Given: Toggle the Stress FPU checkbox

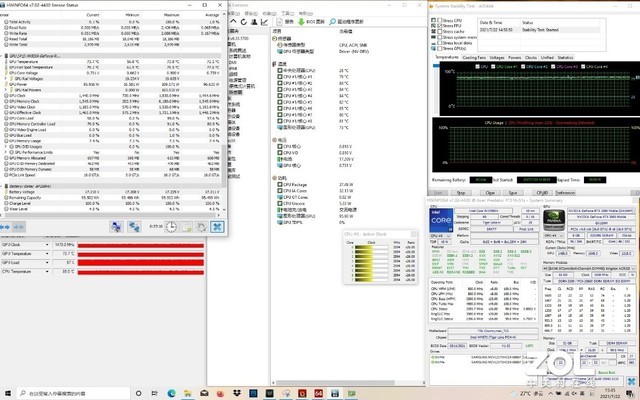Looking at the screenshot, I should (438, 25).
